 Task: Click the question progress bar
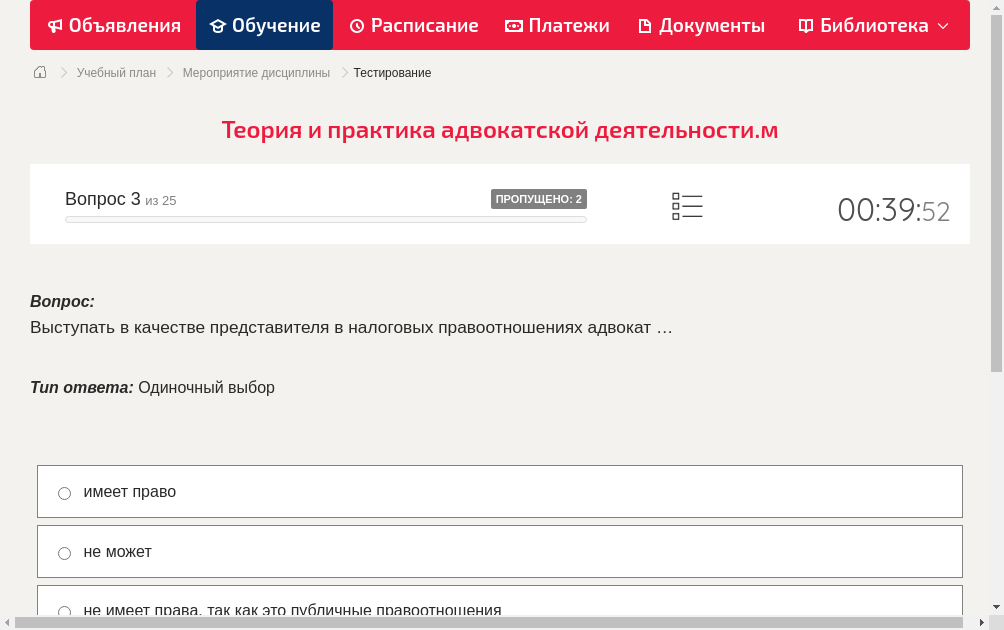click(x=325, y=219)
